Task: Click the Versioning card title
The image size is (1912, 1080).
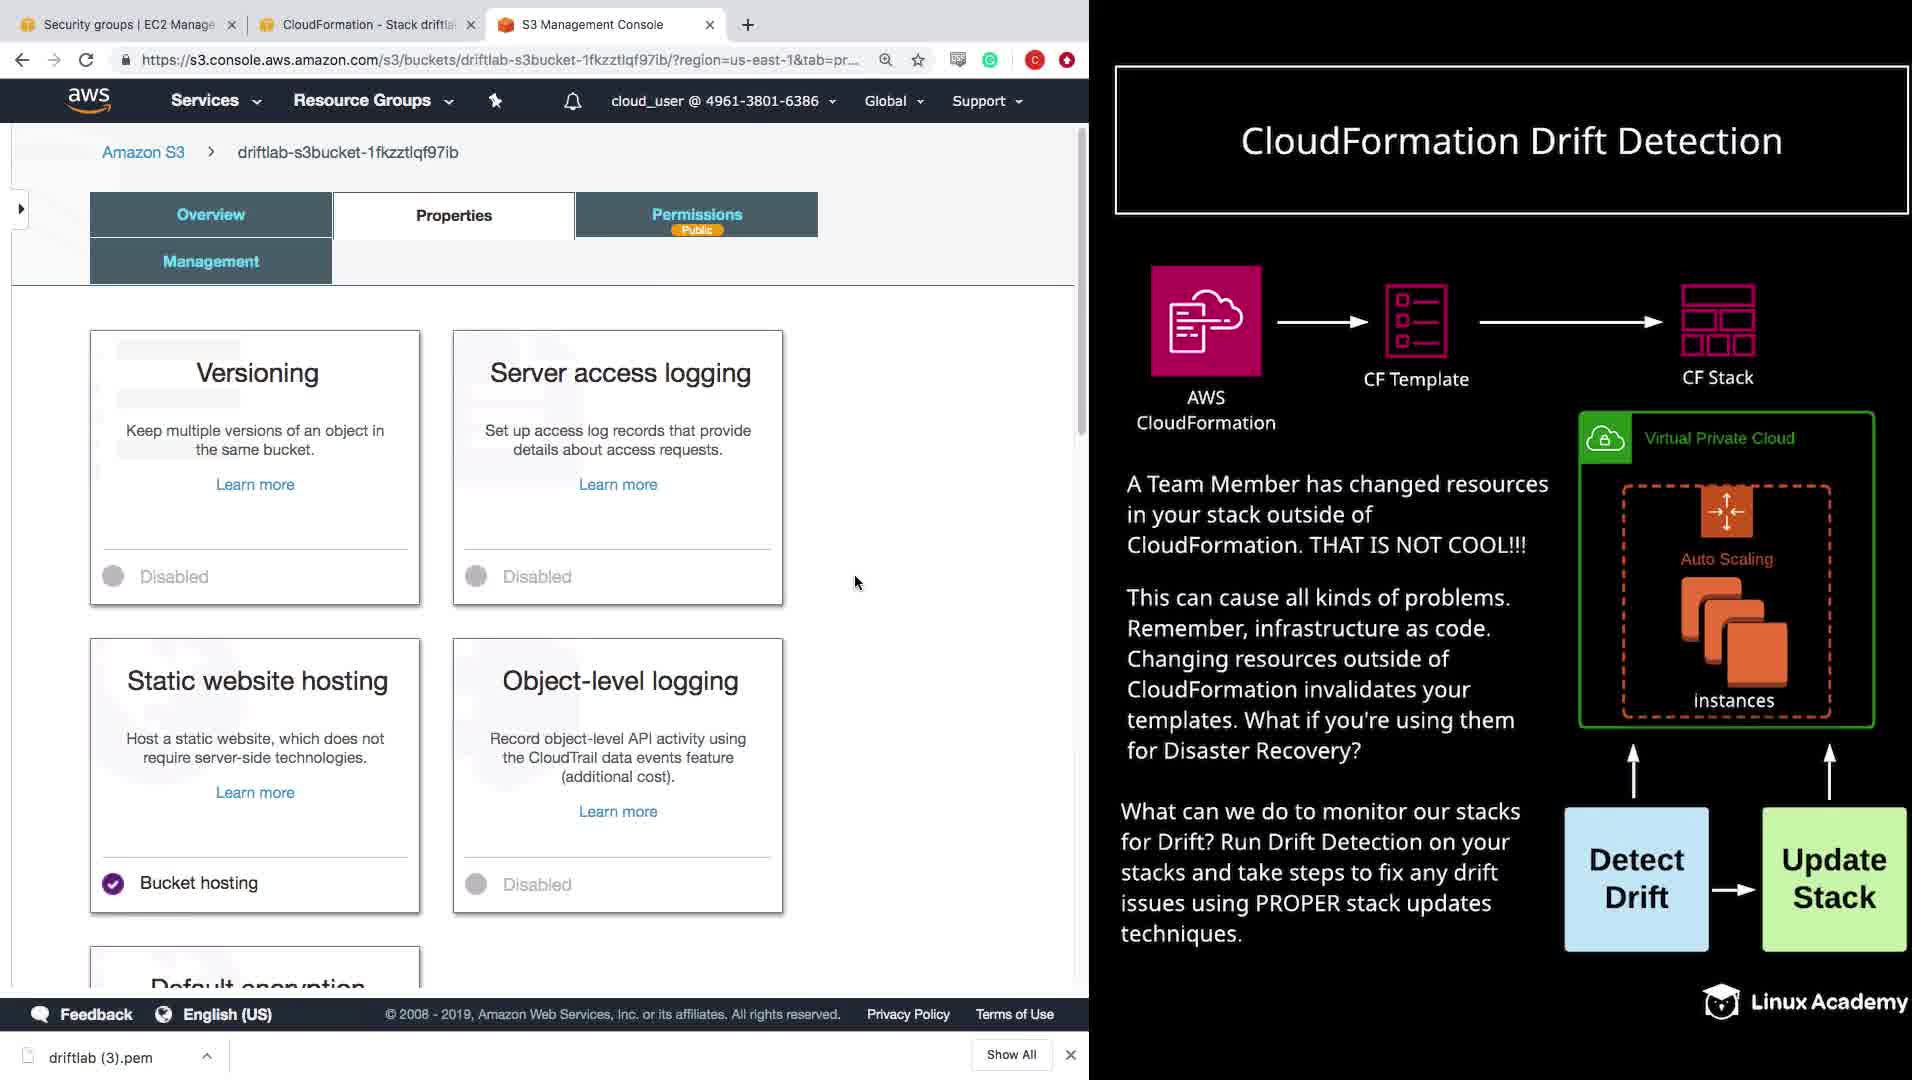Action: 257,373
